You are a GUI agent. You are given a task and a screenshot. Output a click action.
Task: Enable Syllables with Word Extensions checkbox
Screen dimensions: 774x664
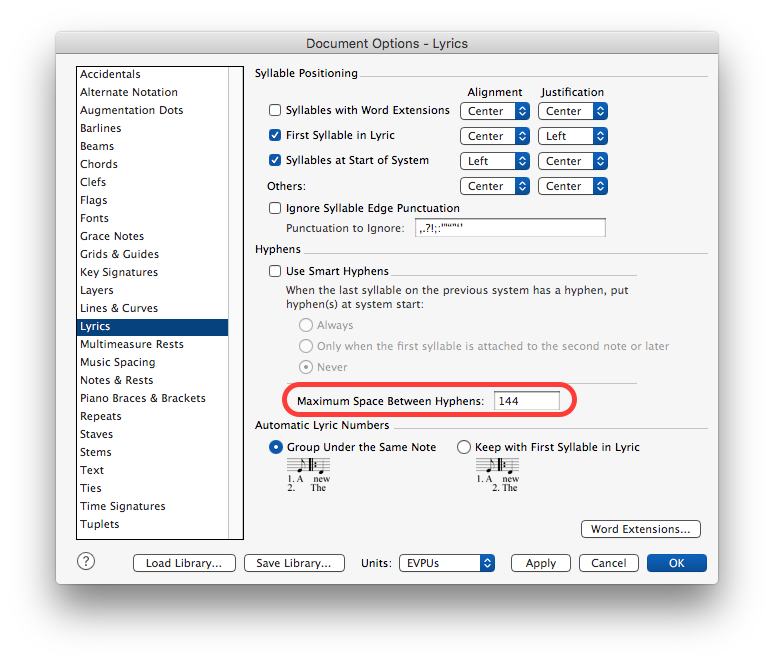click(x=275, y=110)
